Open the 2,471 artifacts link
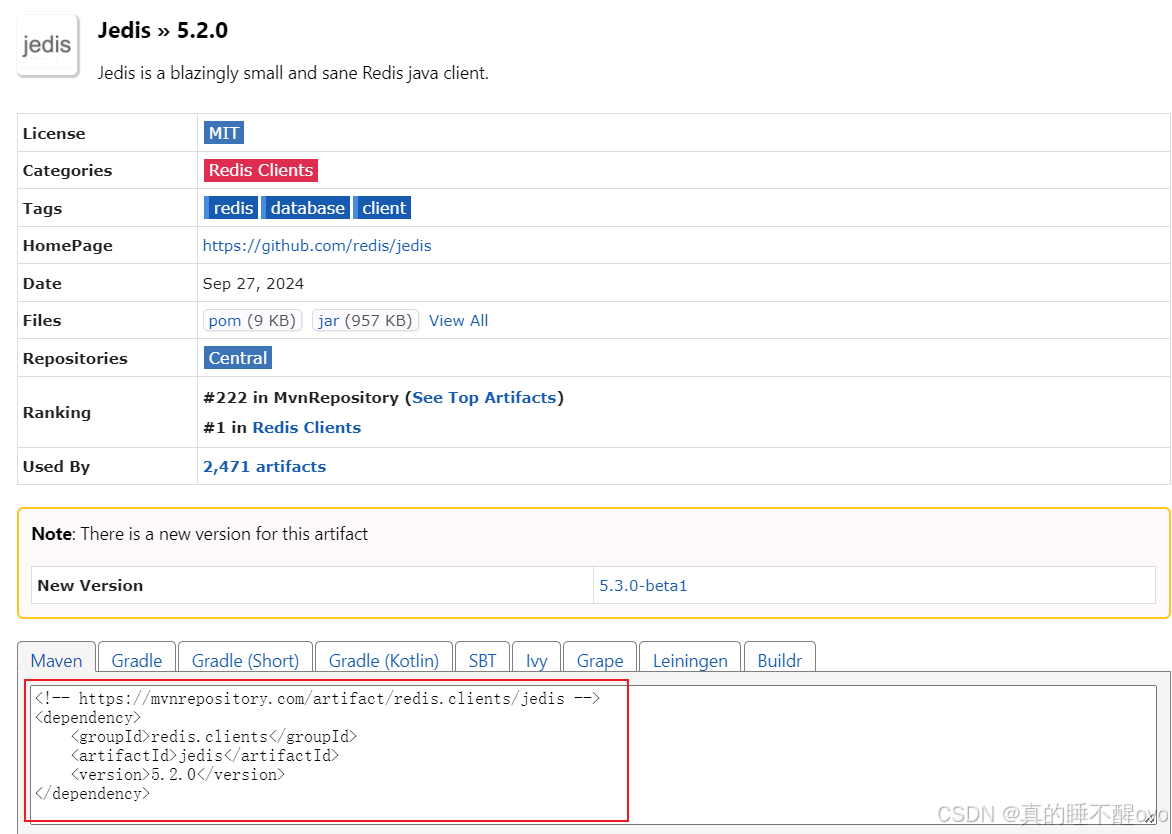Viewport: 1172px width, 834px height. 265,466
